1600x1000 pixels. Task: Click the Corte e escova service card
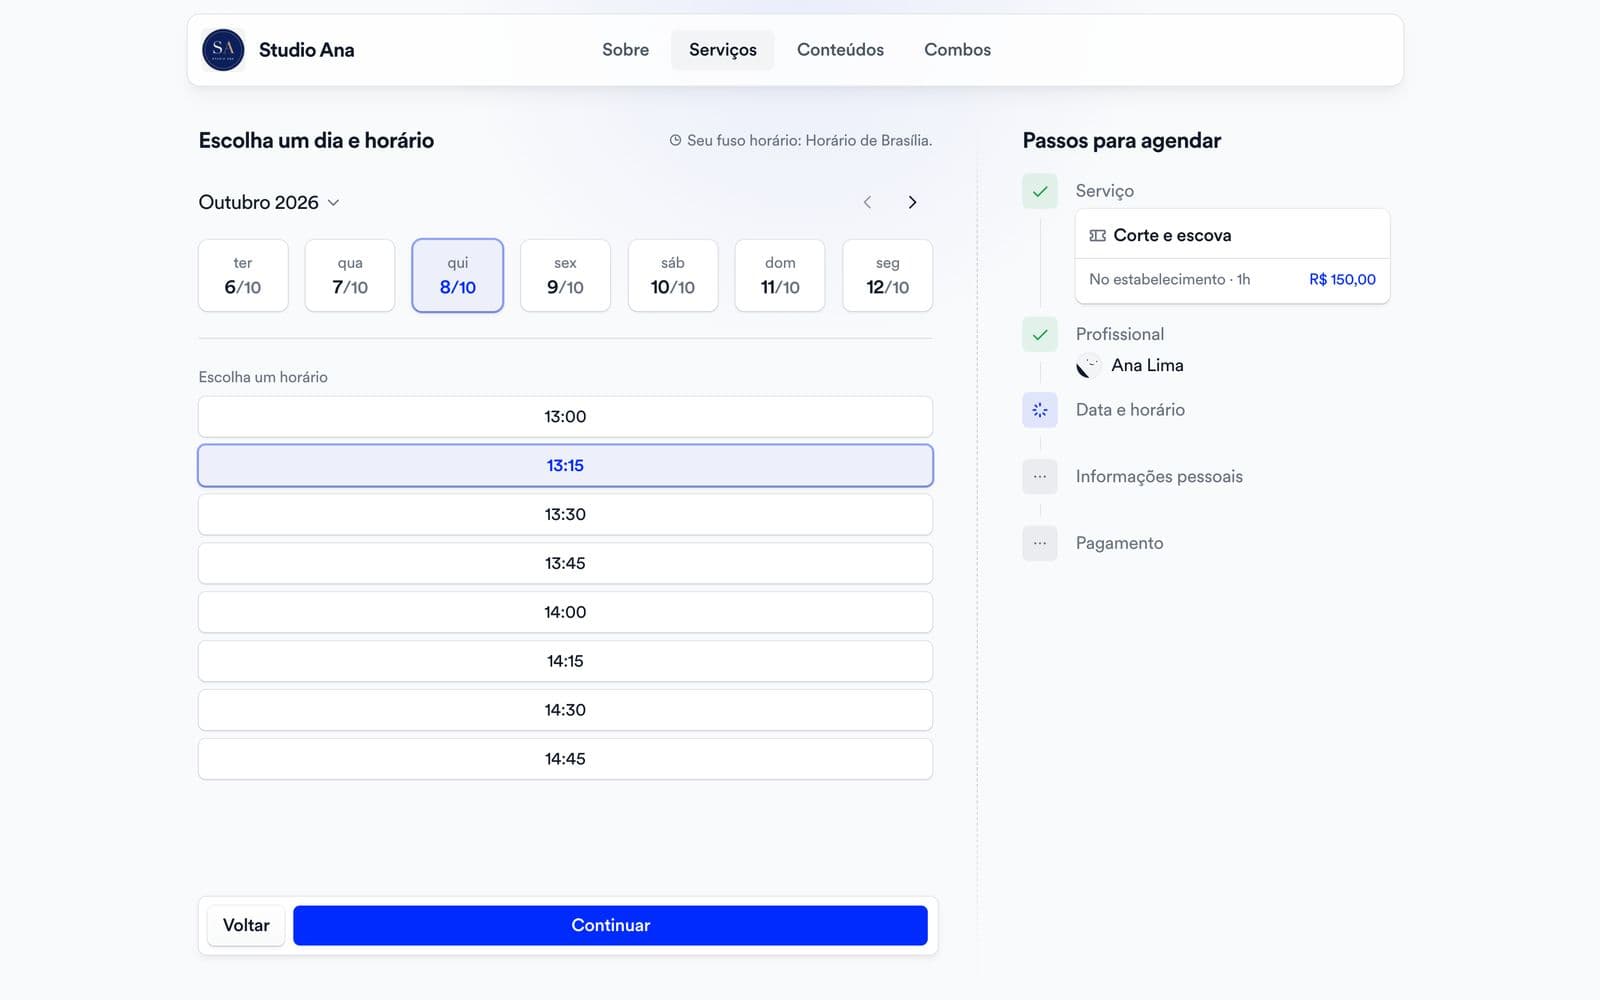click(x=1232, y=256)
